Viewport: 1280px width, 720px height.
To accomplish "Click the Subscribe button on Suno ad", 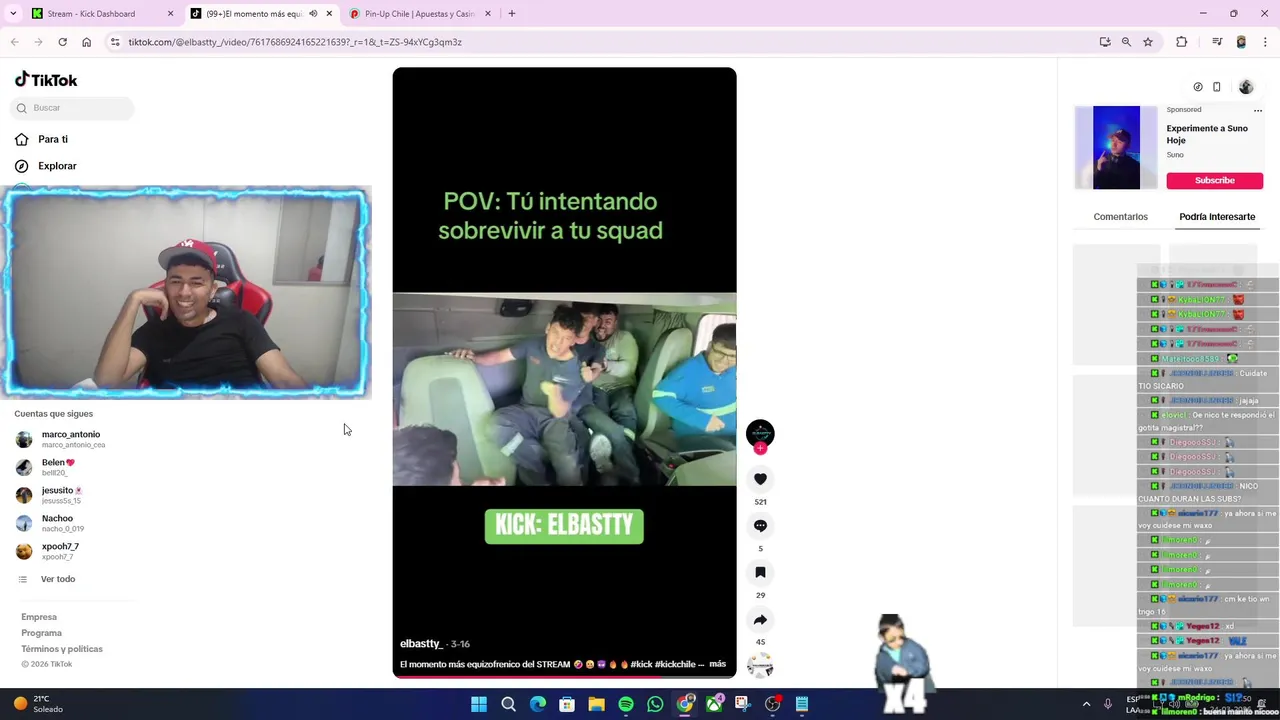I will click(x=1214, y=180).
